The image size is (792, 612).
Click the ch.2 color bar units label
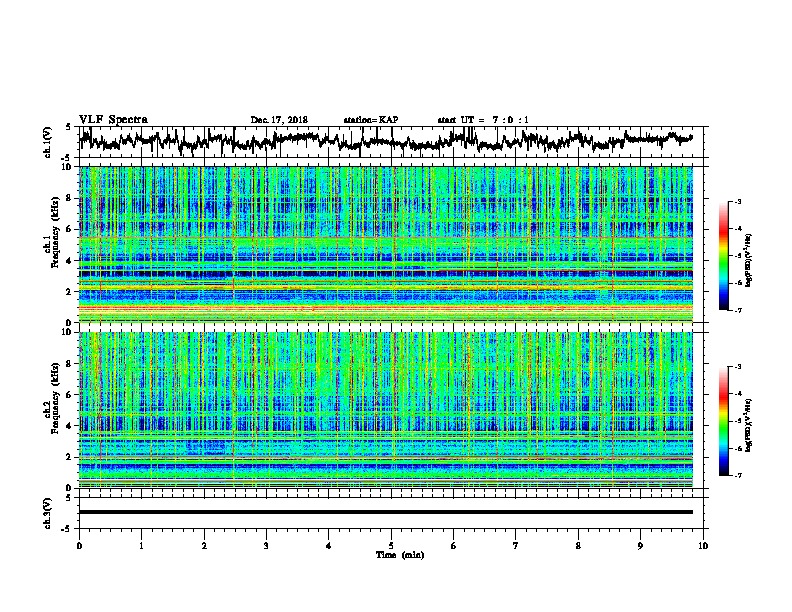[749, 424]
